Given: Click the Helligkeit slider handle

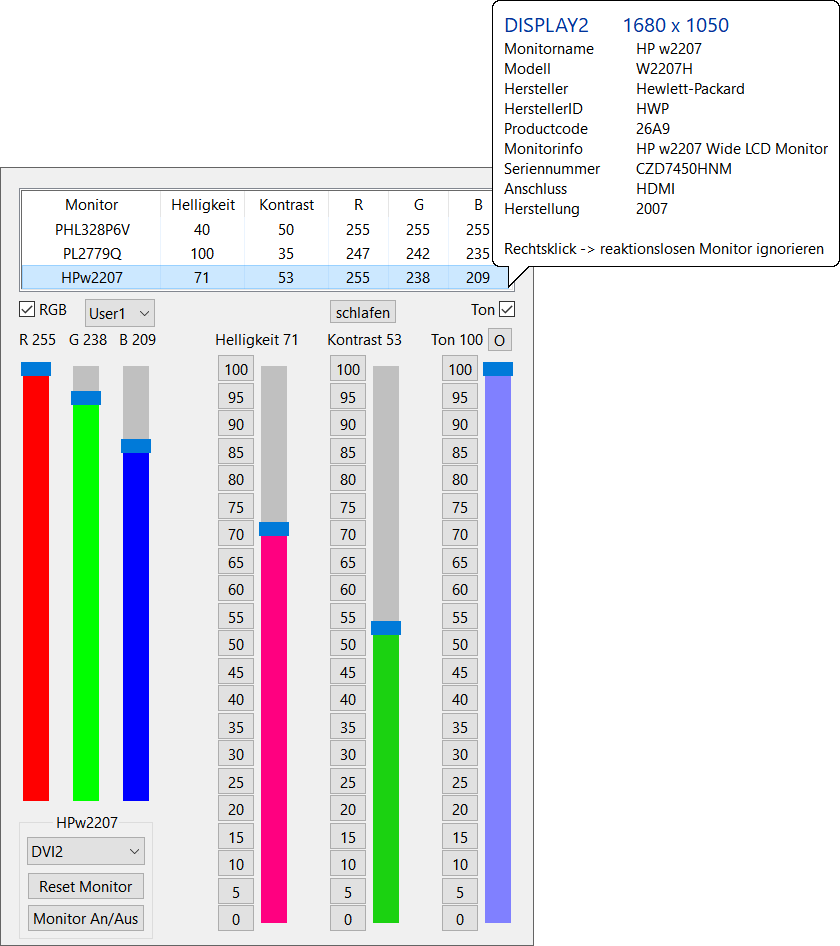Looking at the screenshot, I should pos(274,529).
